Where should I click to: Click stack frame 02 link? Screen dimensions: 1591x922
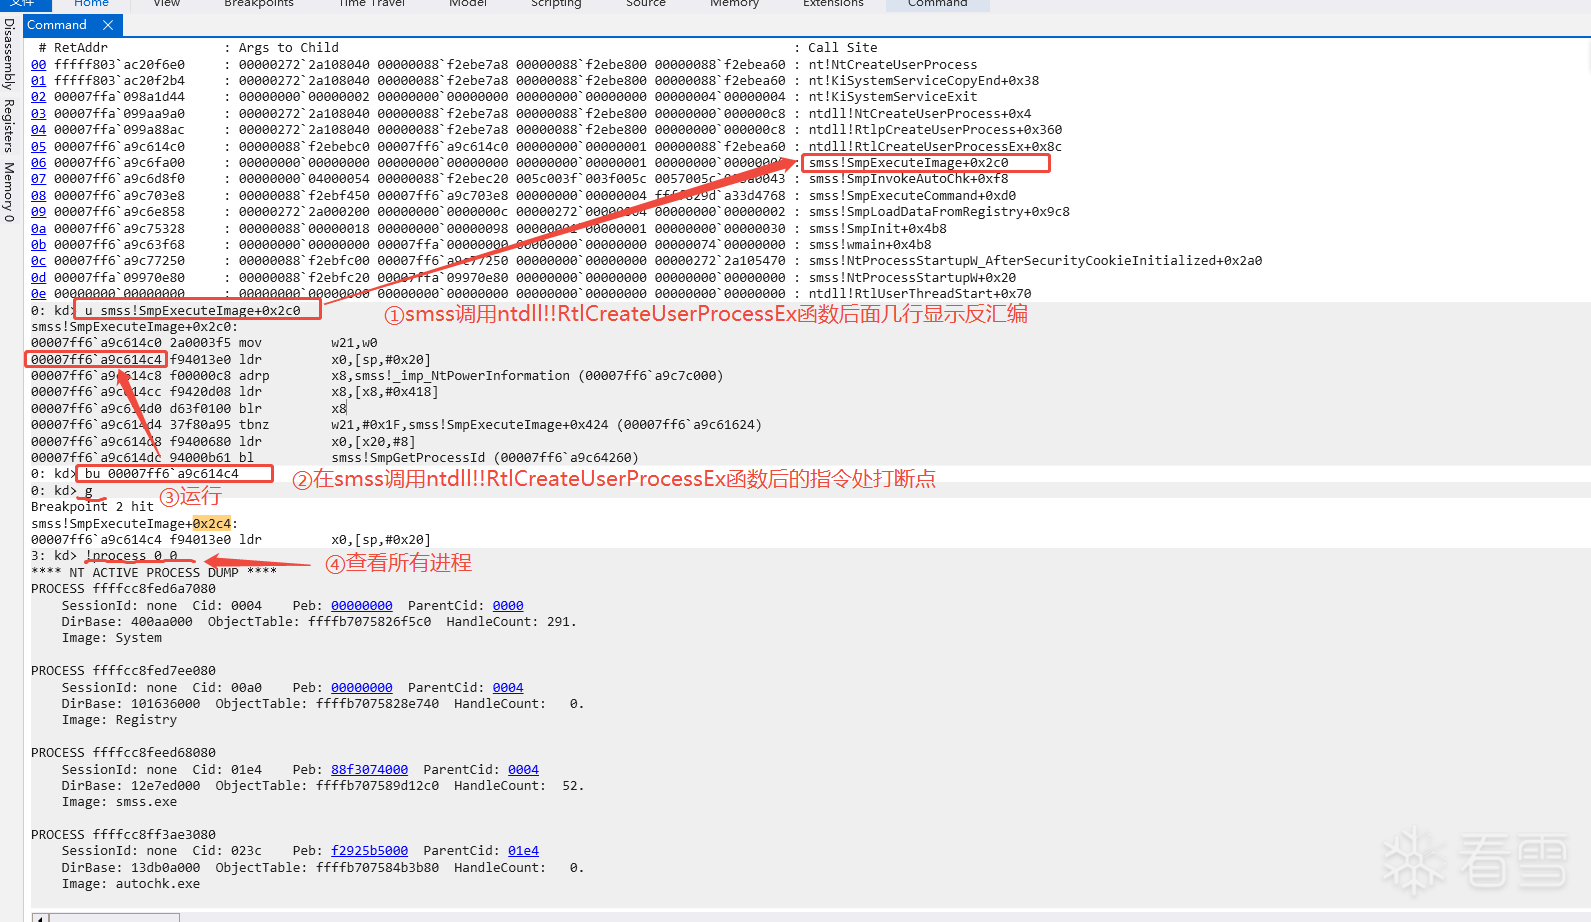coord(38,97)
